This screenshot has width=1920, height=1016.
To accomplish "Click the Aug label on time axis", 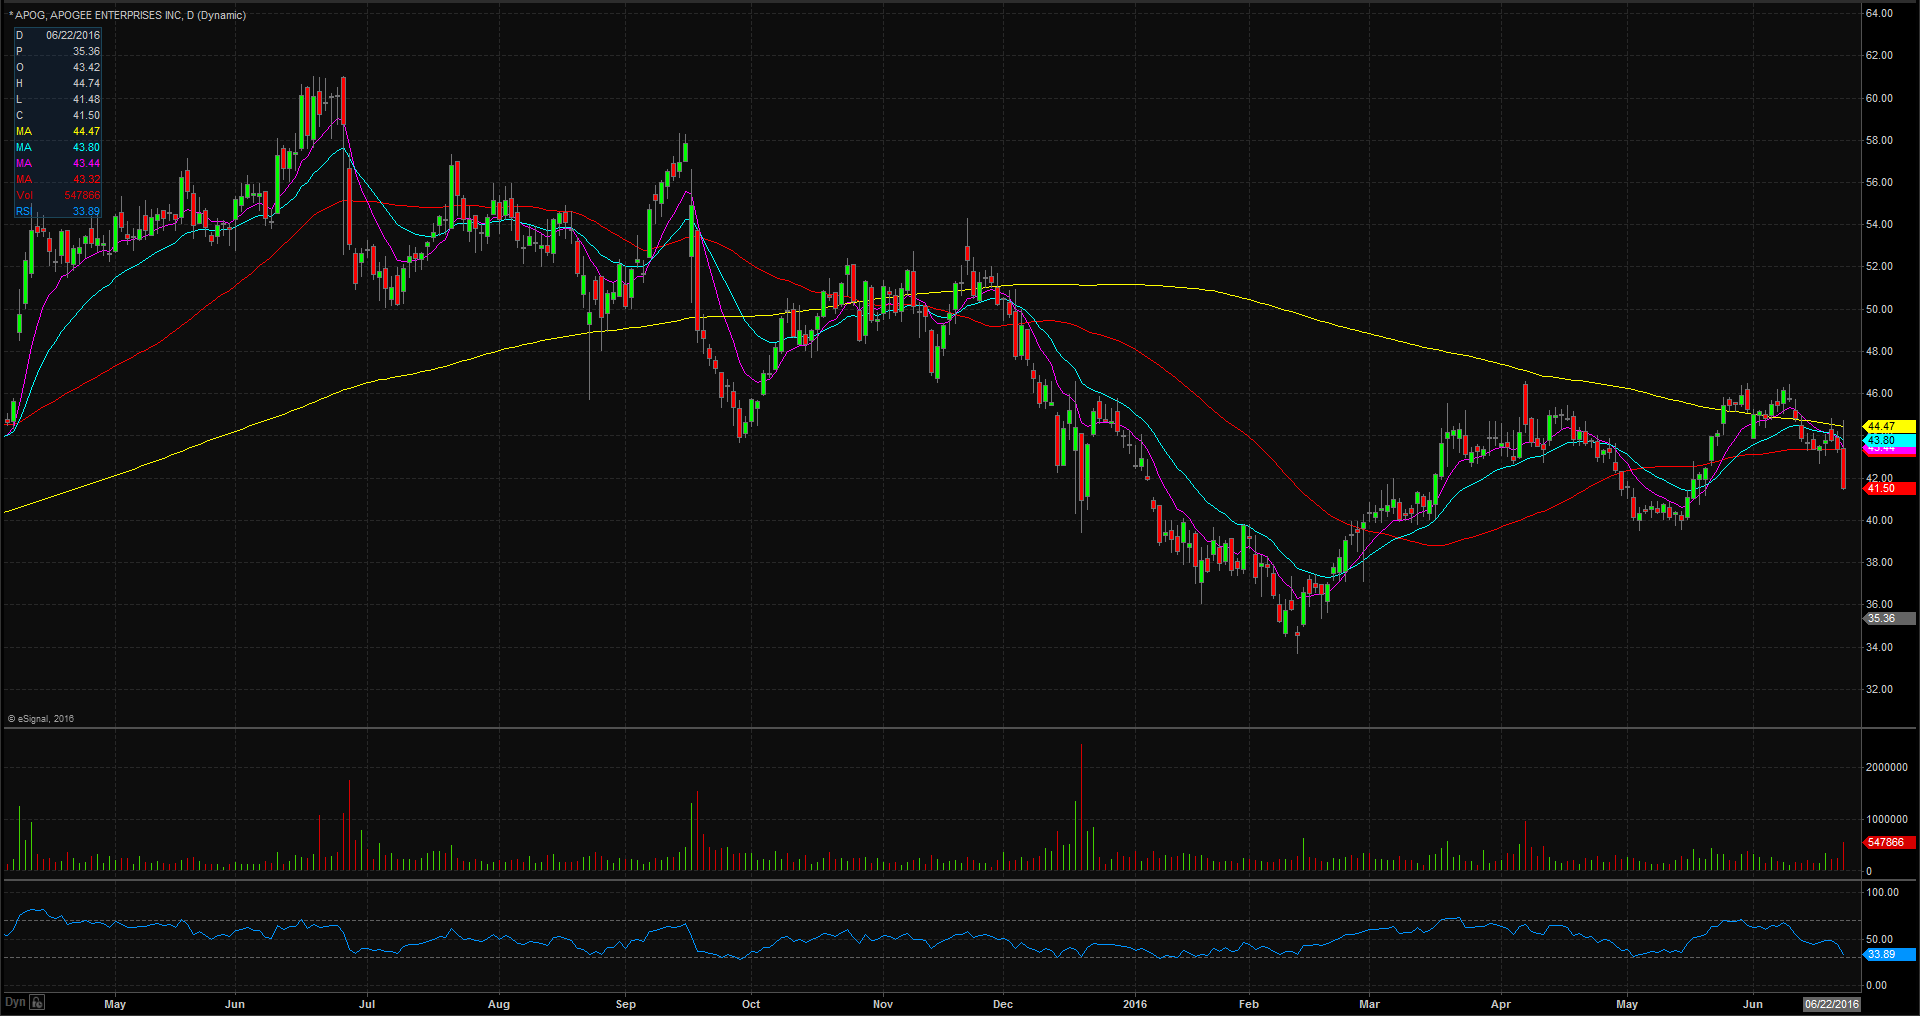I will (498, 1004).
